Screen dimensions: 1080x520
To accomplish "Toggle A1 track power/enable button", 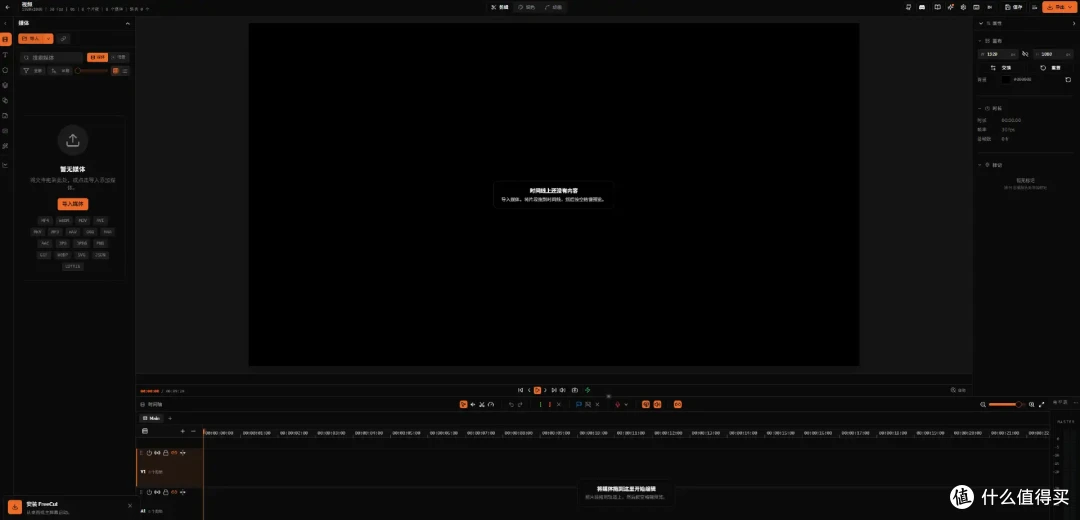I will [149, 492].
